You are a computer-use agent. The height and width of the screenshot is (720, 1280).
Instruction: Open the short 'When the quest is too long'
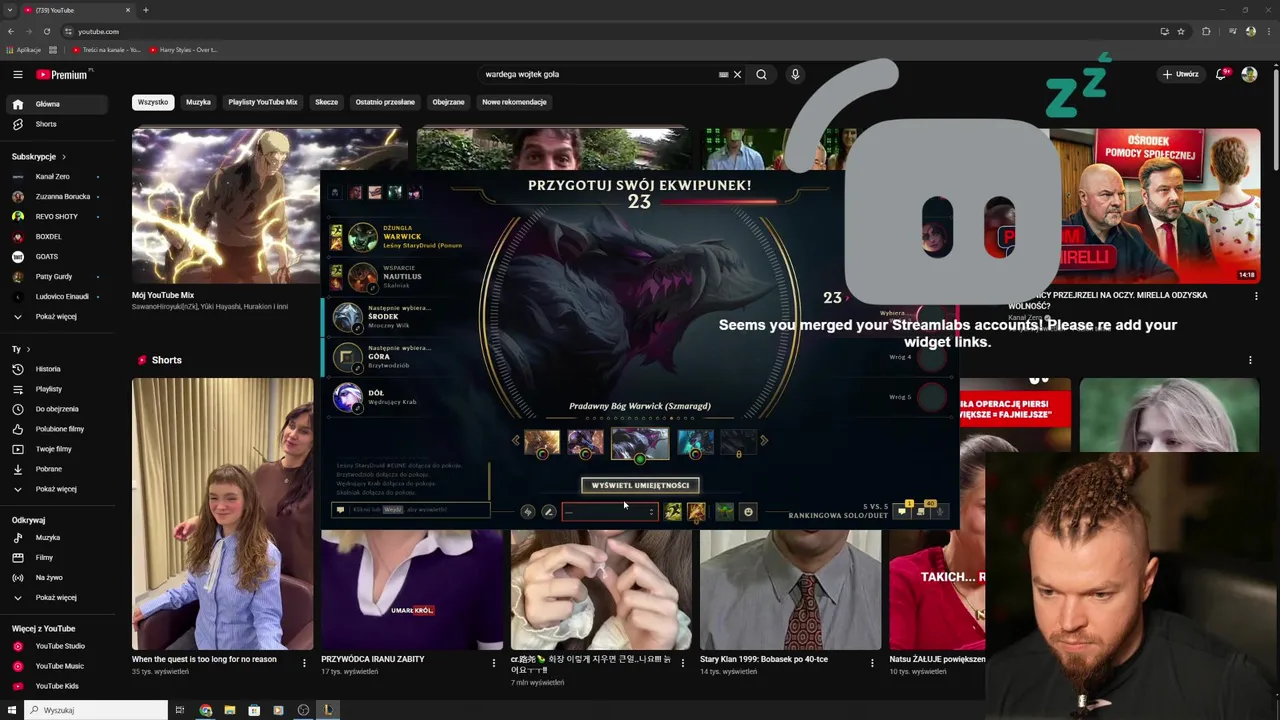pos(222,514)
